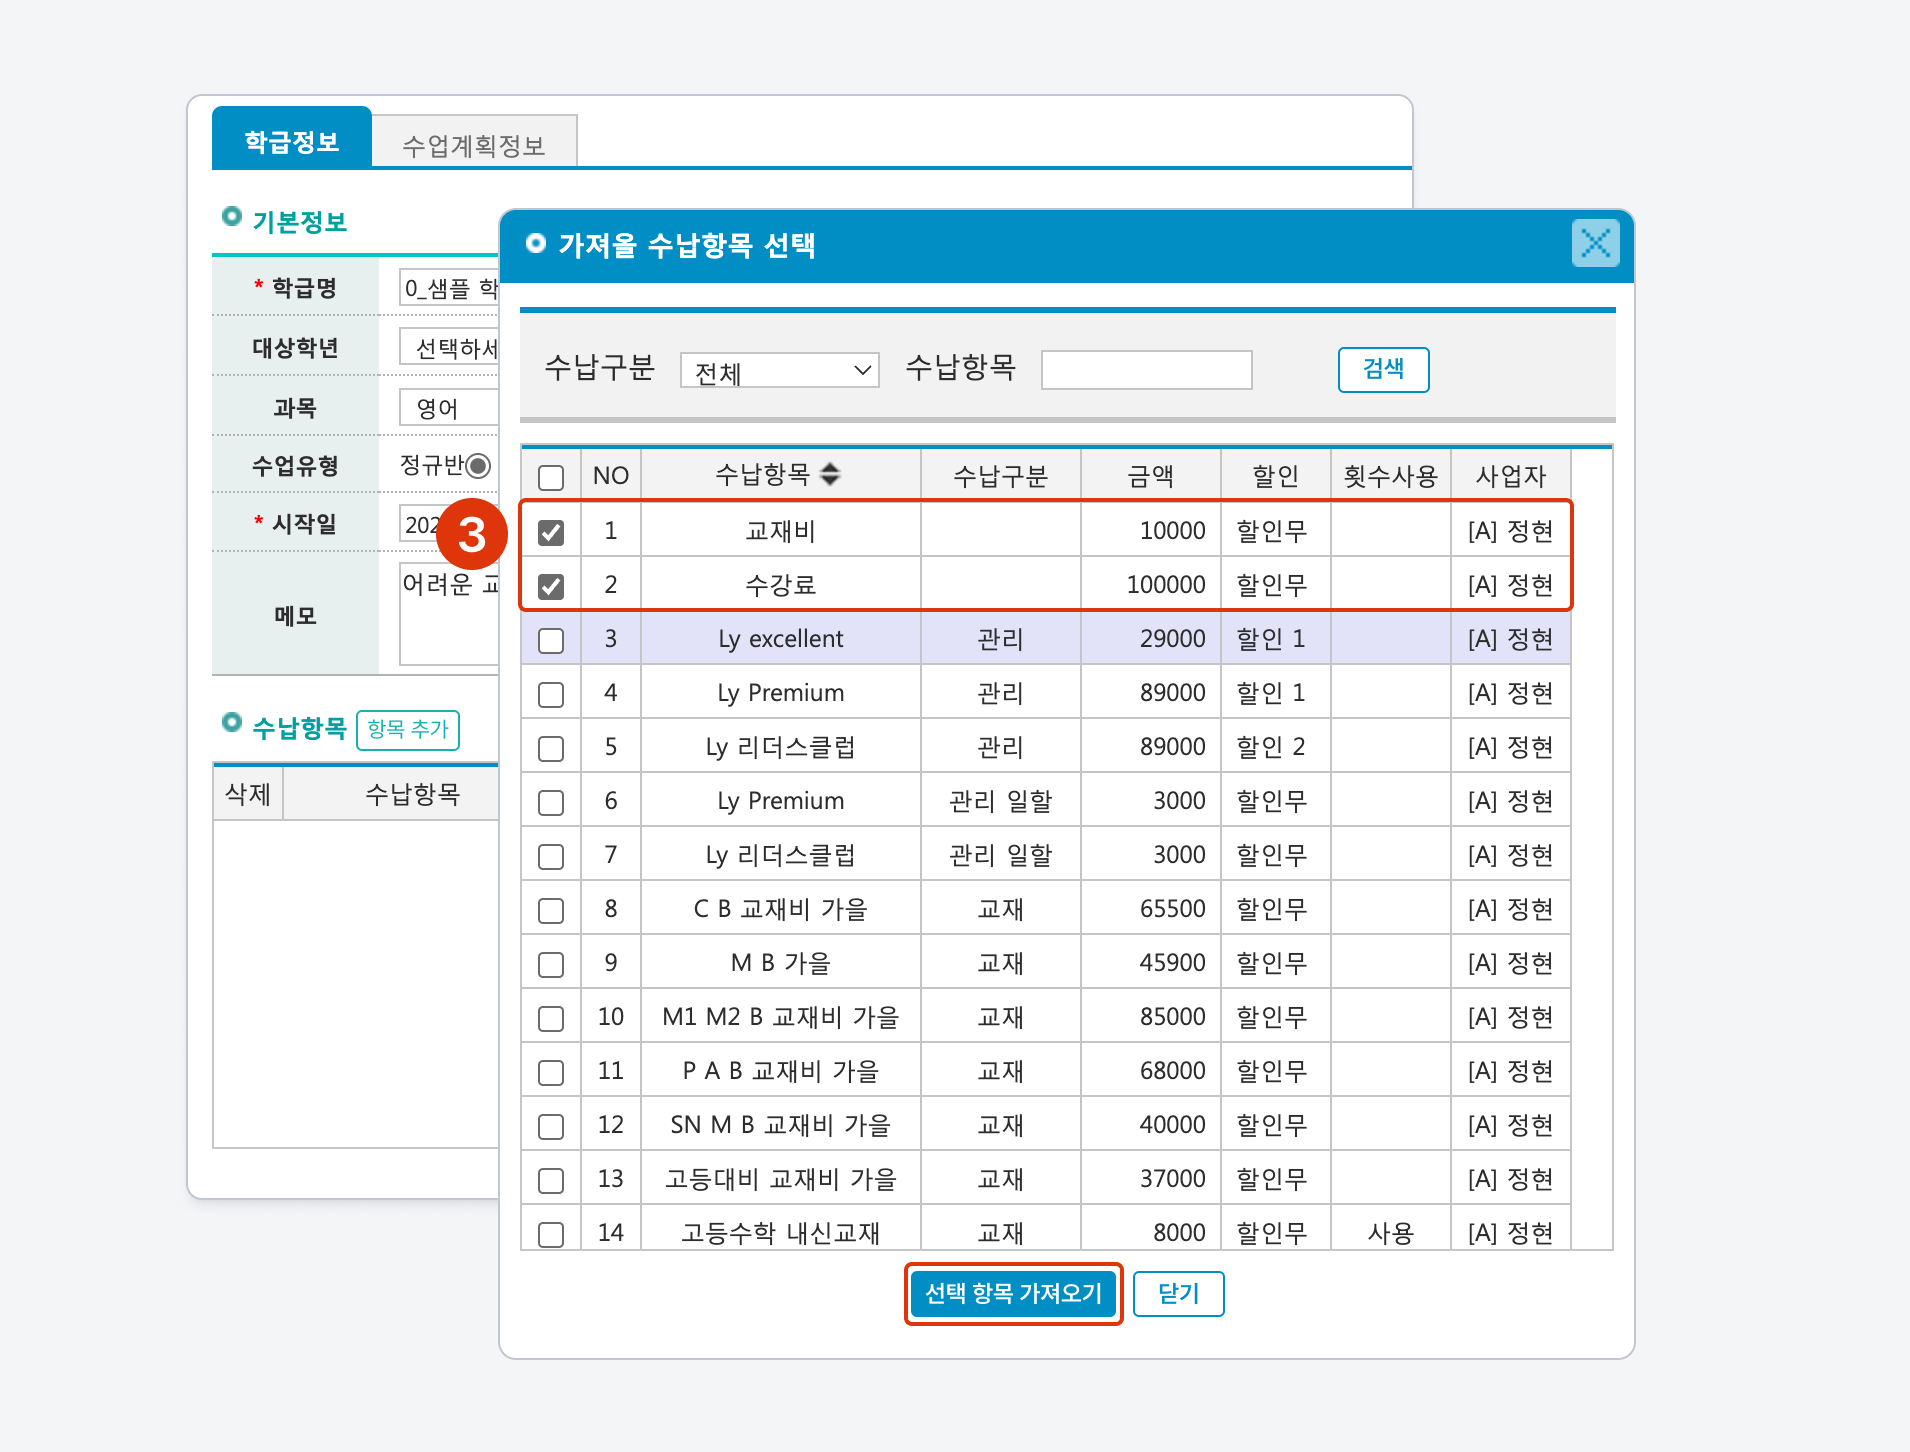This screenshot has height=1452, width=1910.
Task: Open the 수납구분 전체 dropdown
Action: tap(779, 371)
